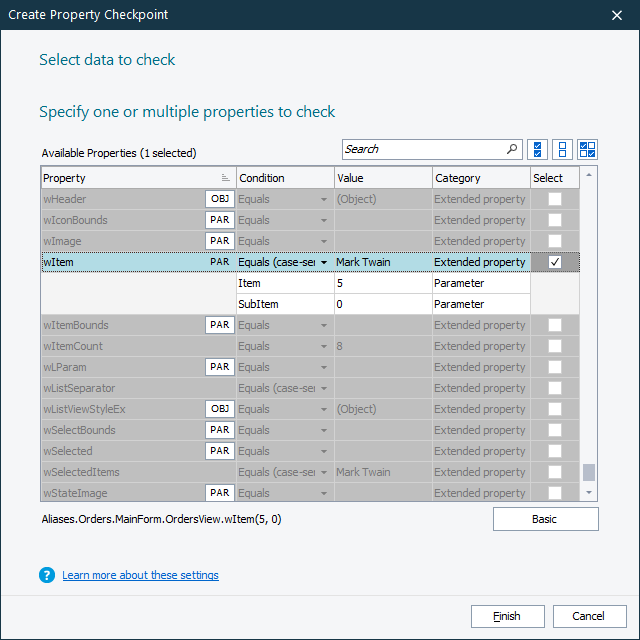Tick the wSelectedItems Select checkbox
This screenshot has width=640, height=640.
pyautogui.click(x=555, y=472)
